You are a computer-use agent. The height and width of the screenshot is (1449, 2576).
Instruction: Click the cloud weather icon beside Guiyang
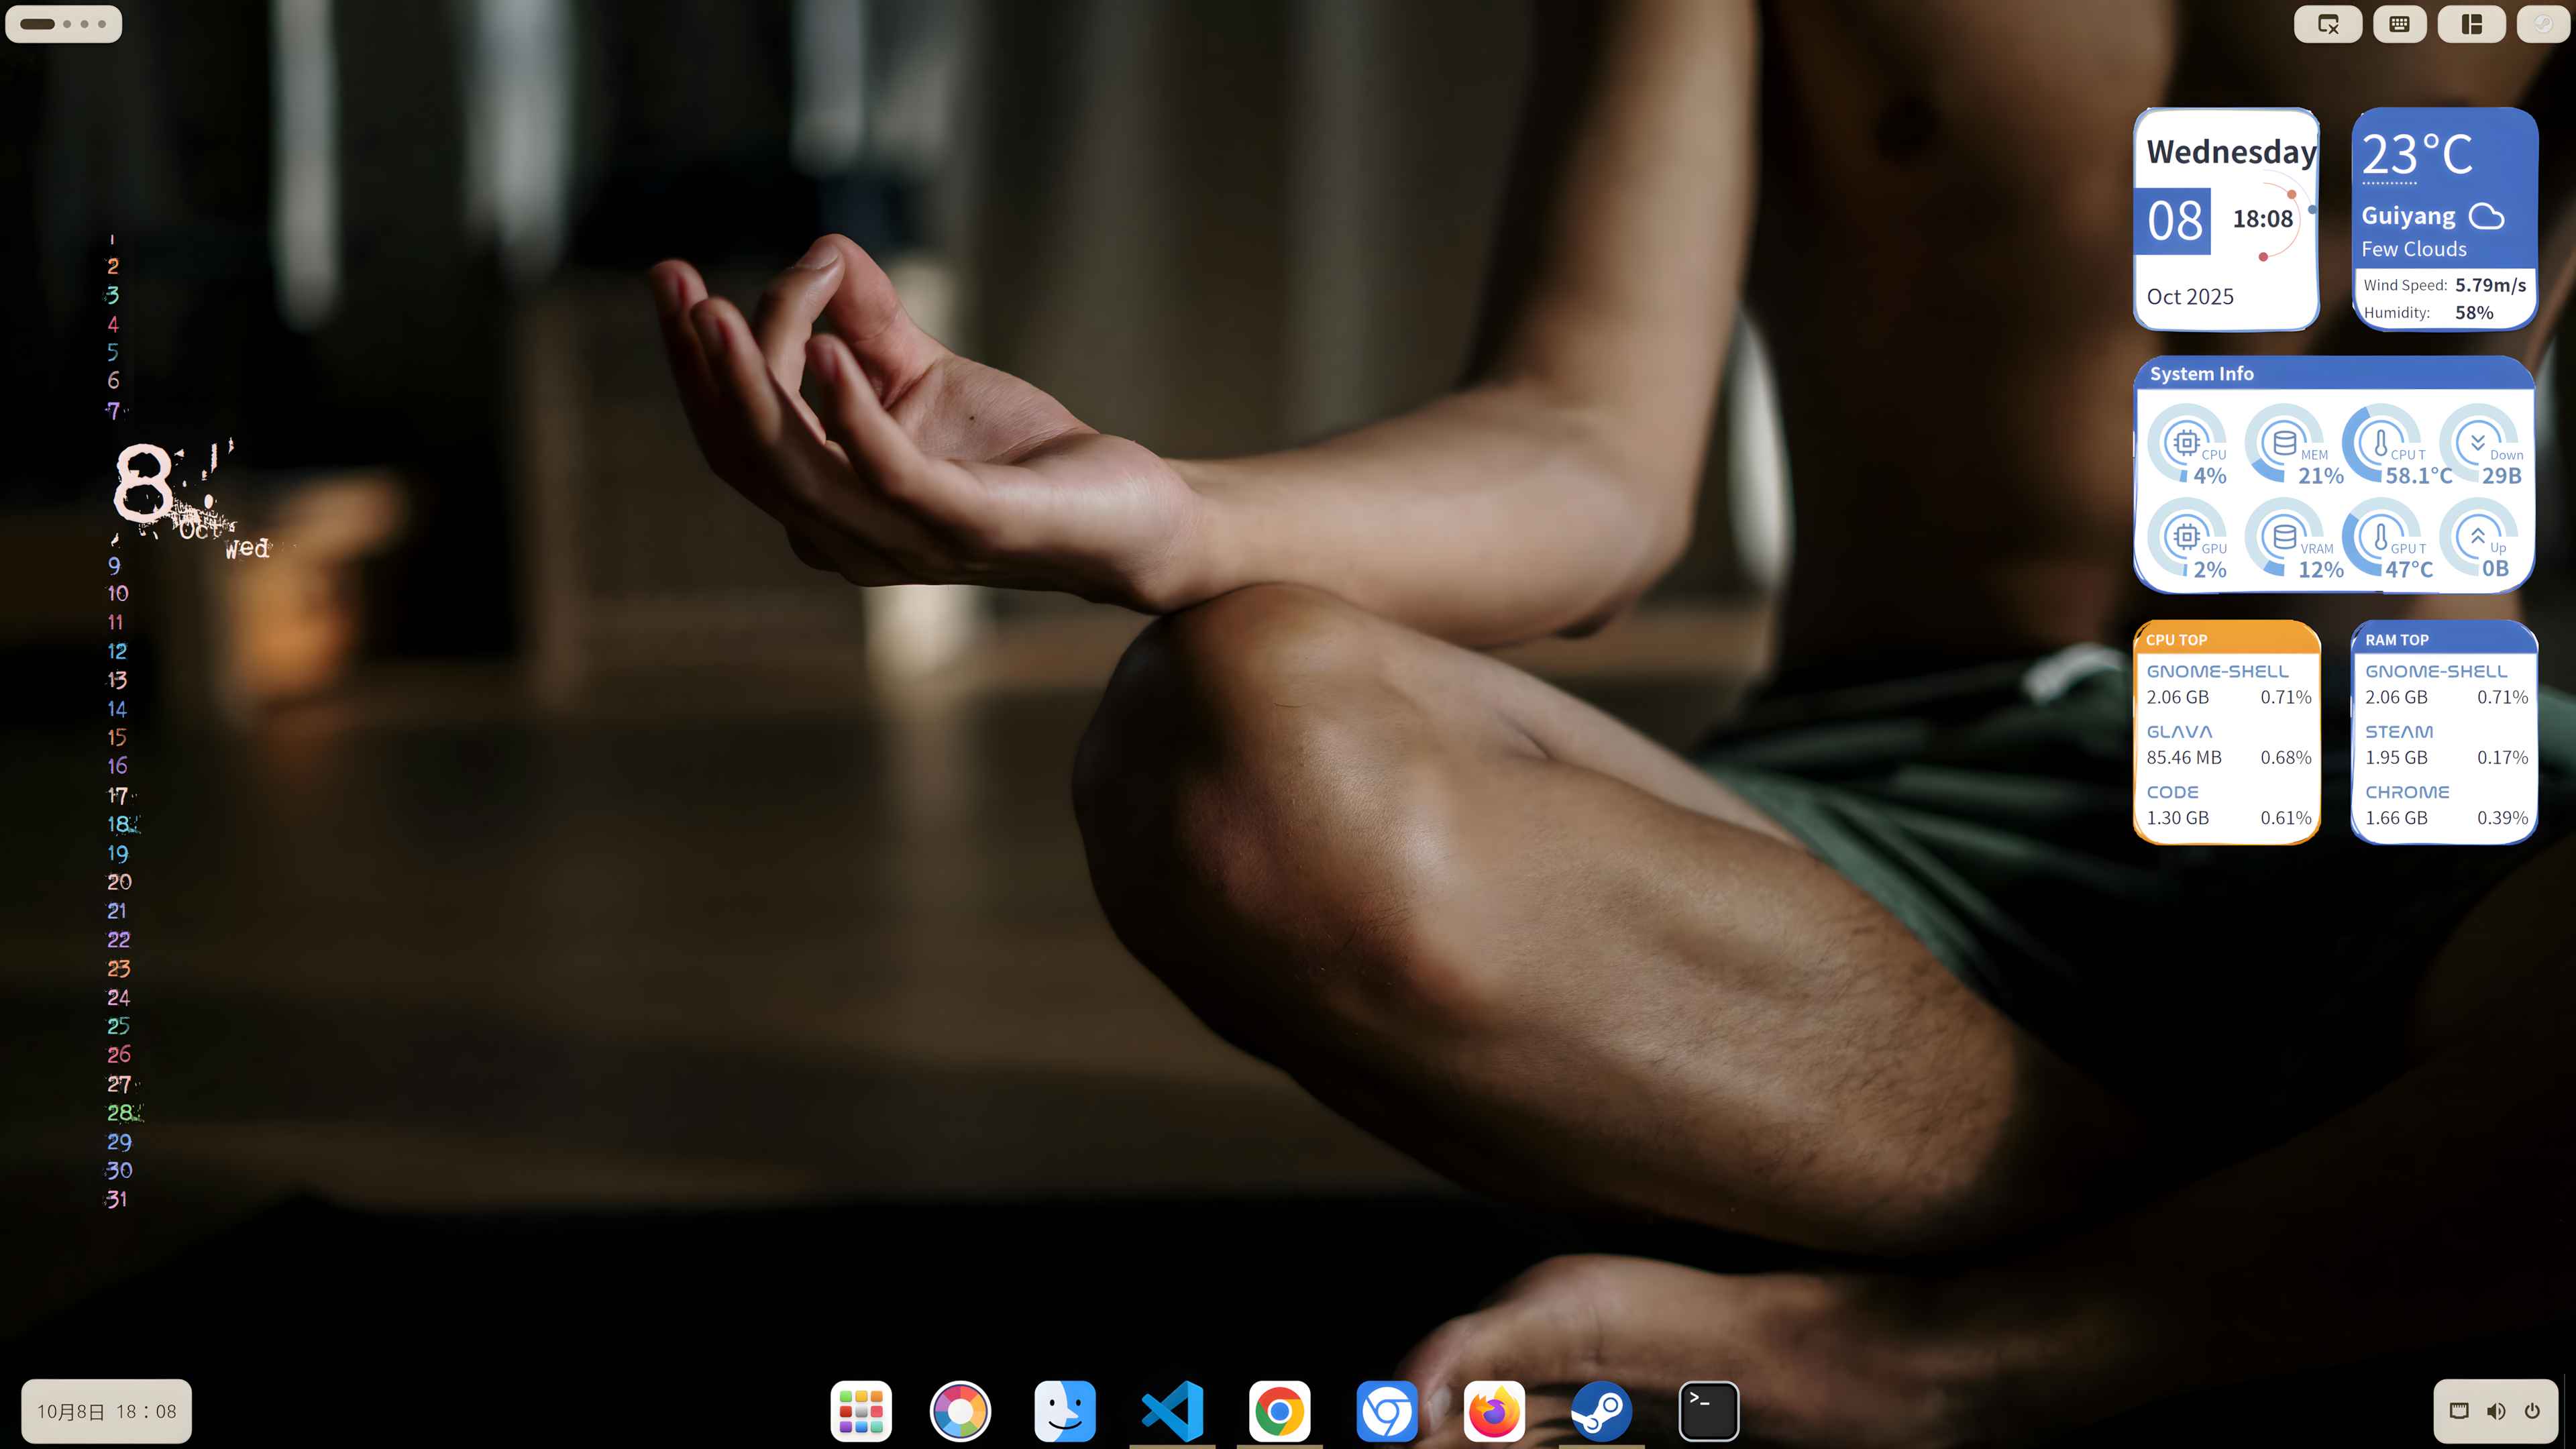coord(2487,216)
